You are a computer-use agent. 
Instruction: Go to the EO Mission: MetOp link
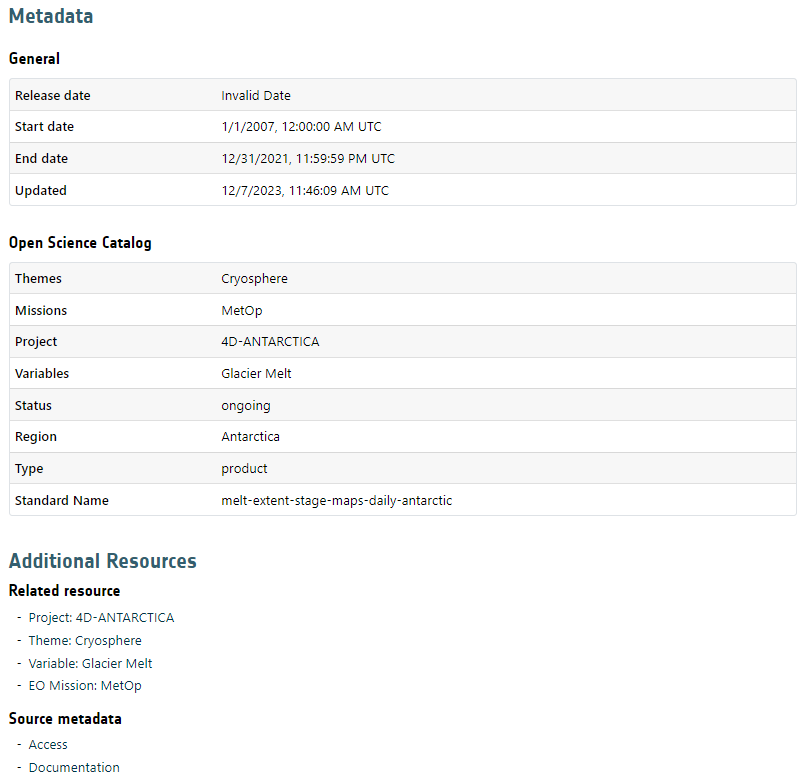(x=85, y=686)
